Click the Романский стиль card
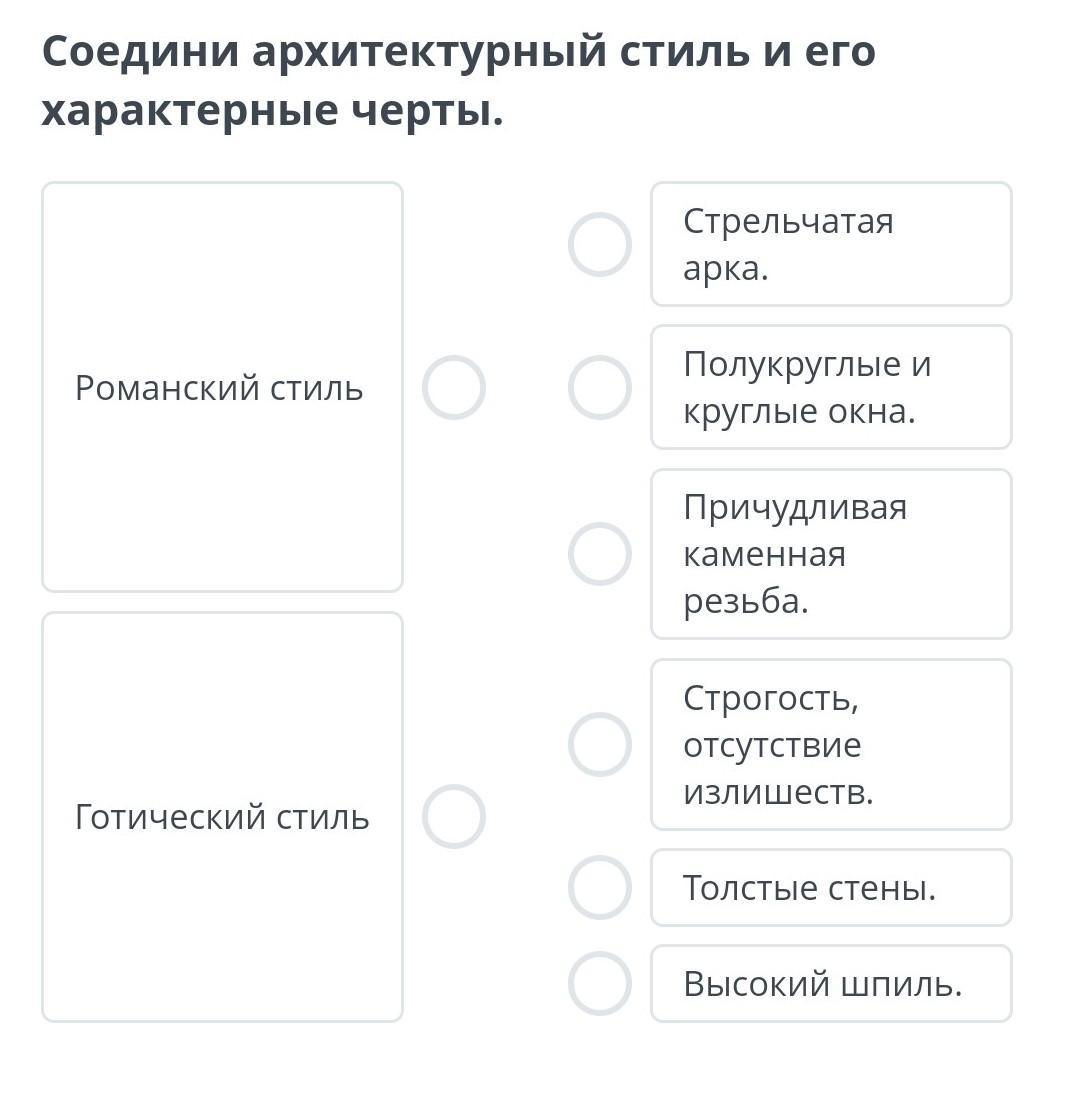The image size is (1067, 1099). [221, 387]
